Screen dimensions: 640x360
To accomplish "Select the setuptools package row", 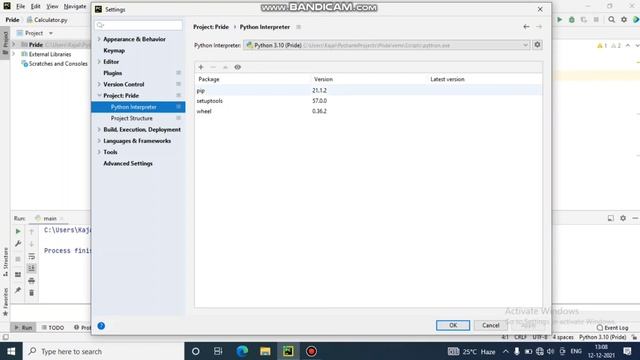I will pyautogui.click(x=369, y=101).
